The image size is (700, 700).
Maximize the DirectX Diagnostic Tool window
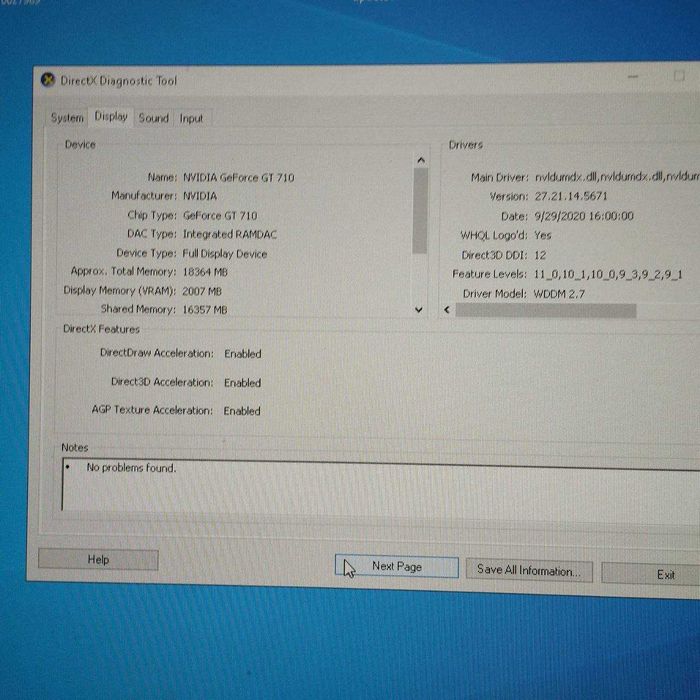coord(679,76)
